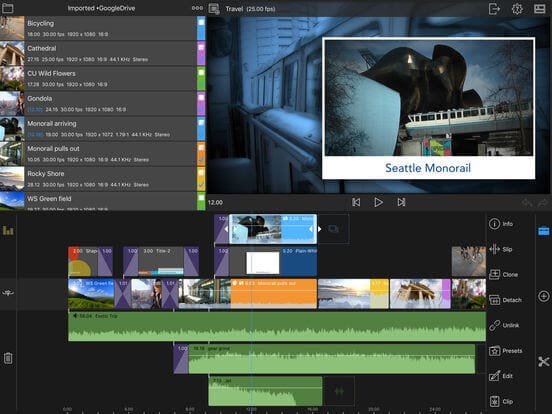The image size is (552, 414).
Task: Open the Rocky Shore thumbnail in library
Action: (12, 178)
